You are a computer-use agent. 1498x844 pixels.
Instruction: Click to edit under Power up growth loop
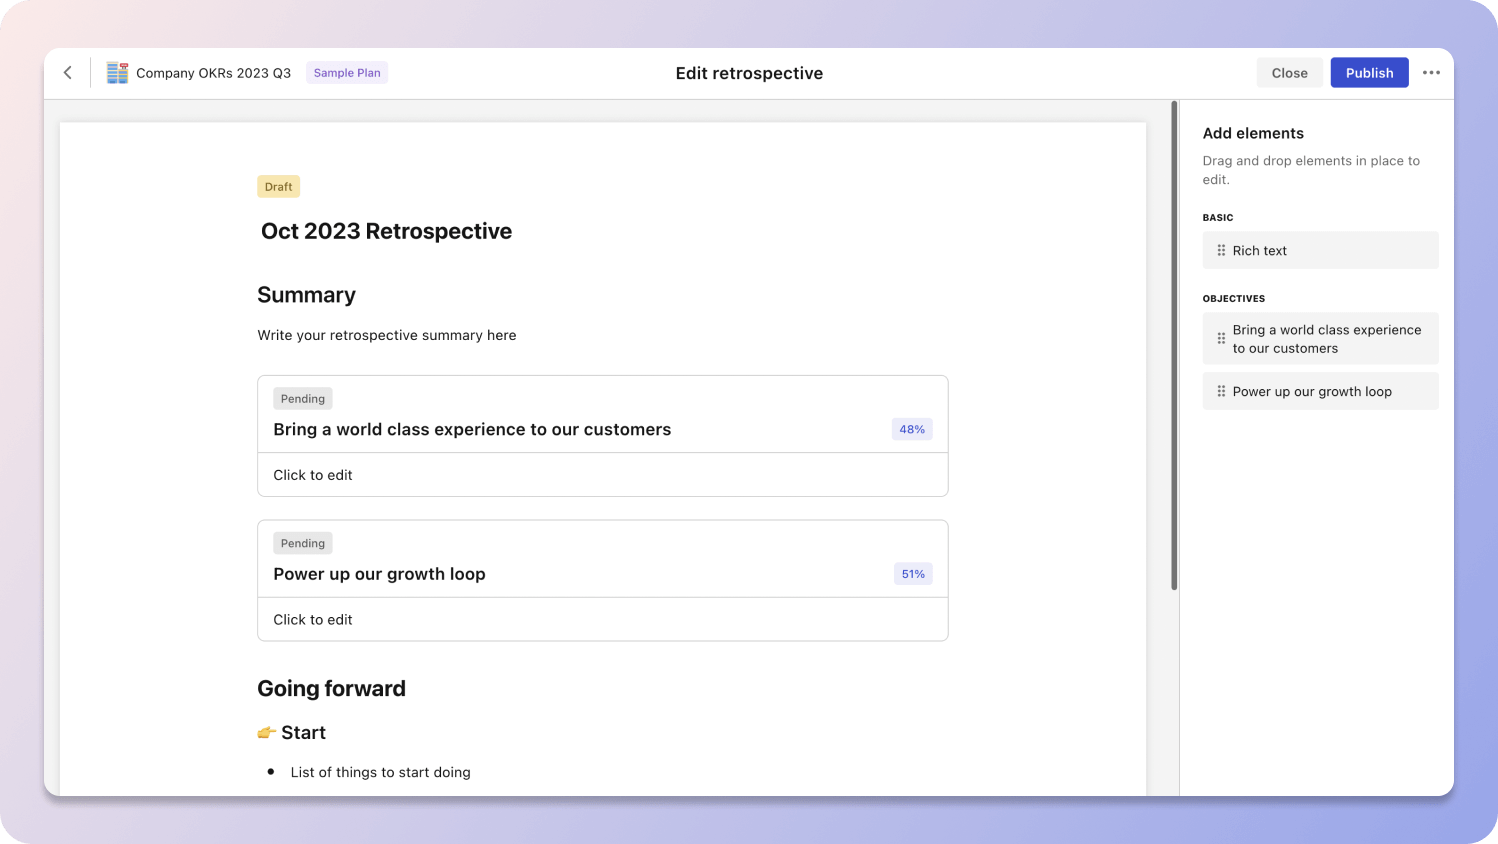313,620
